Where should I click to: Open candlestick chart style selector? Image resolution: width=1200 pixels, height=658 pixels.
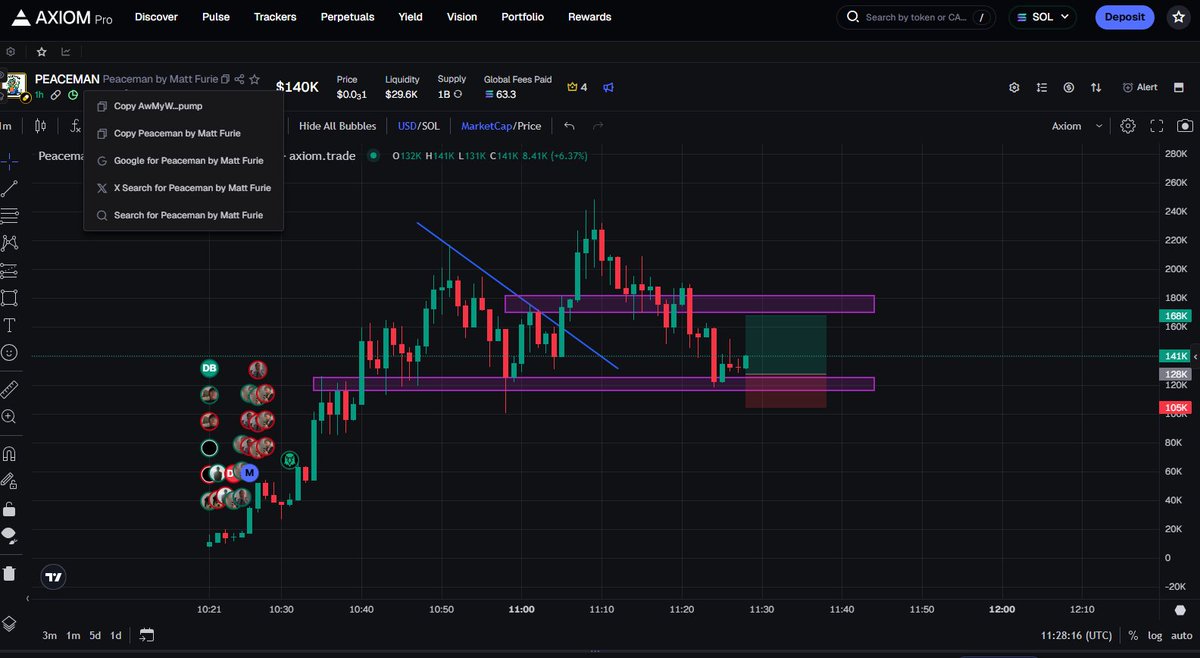[40, 126]
